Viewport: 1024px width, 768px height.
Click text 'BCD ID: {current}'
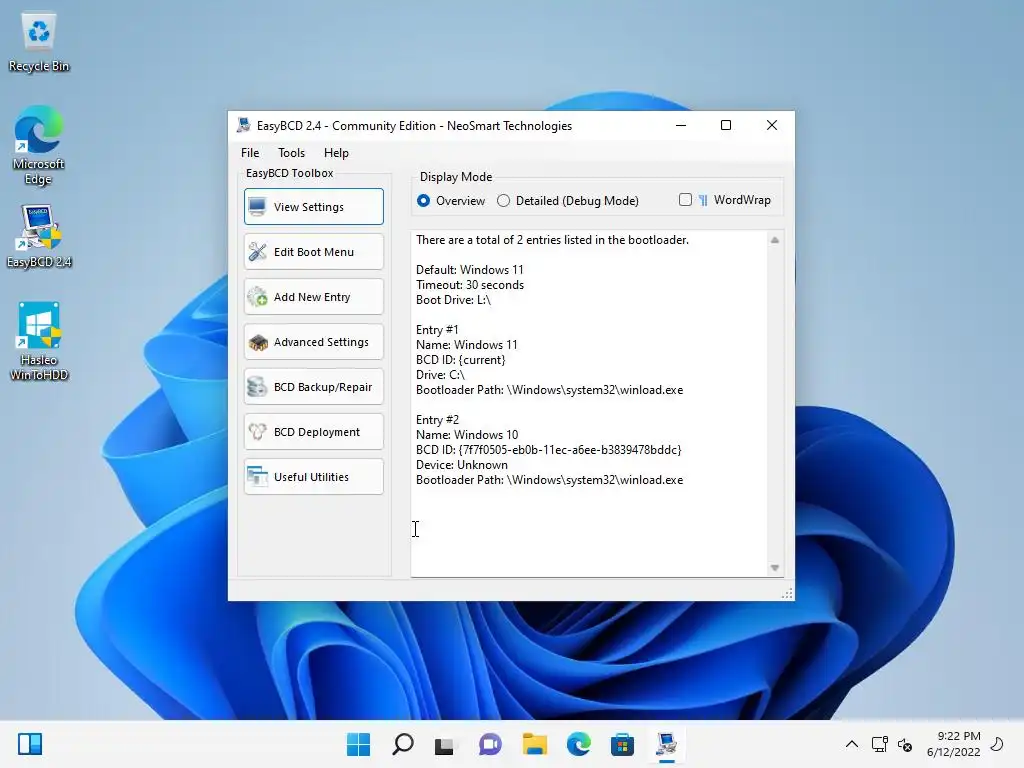pos(460,360)
